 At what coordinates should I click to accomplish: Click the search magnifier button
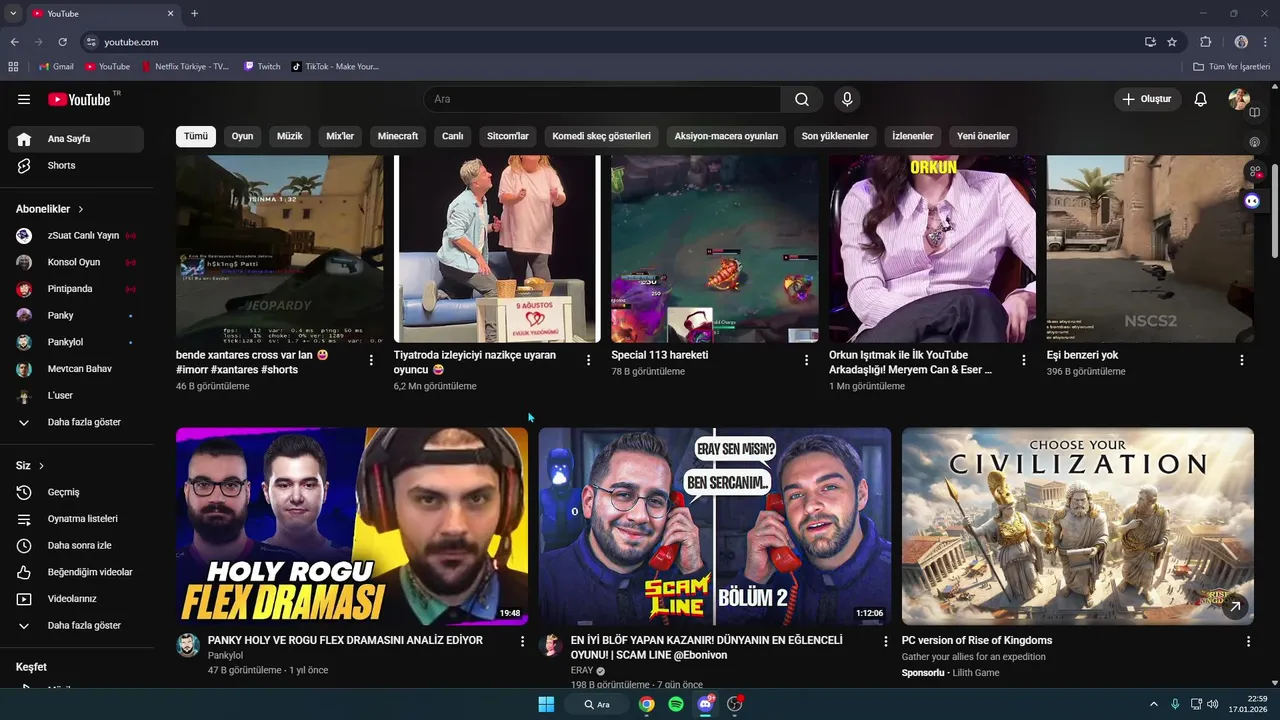tap(802, 99)
